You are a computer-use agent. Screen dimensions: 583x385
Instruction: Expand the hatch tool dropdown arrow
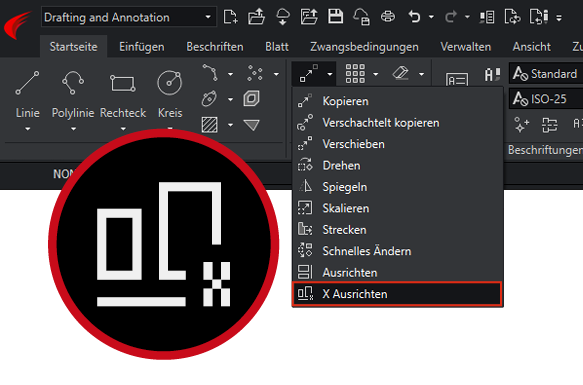tap(231, 125)
